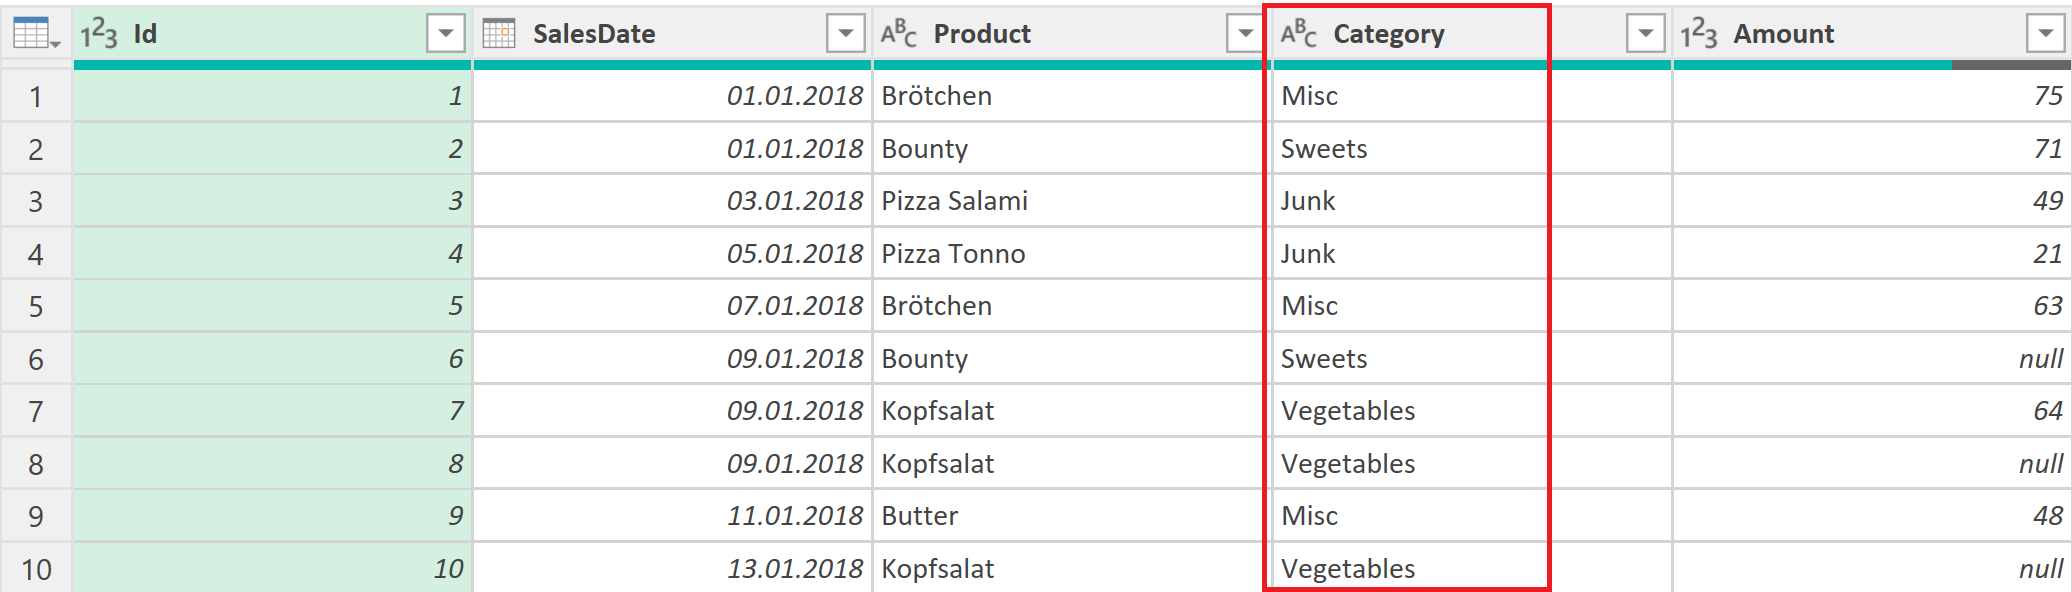This screenshot has width=2072, height=592.
Task: Click the 11.01.2018 sales date cell
Action: [794, 516]
